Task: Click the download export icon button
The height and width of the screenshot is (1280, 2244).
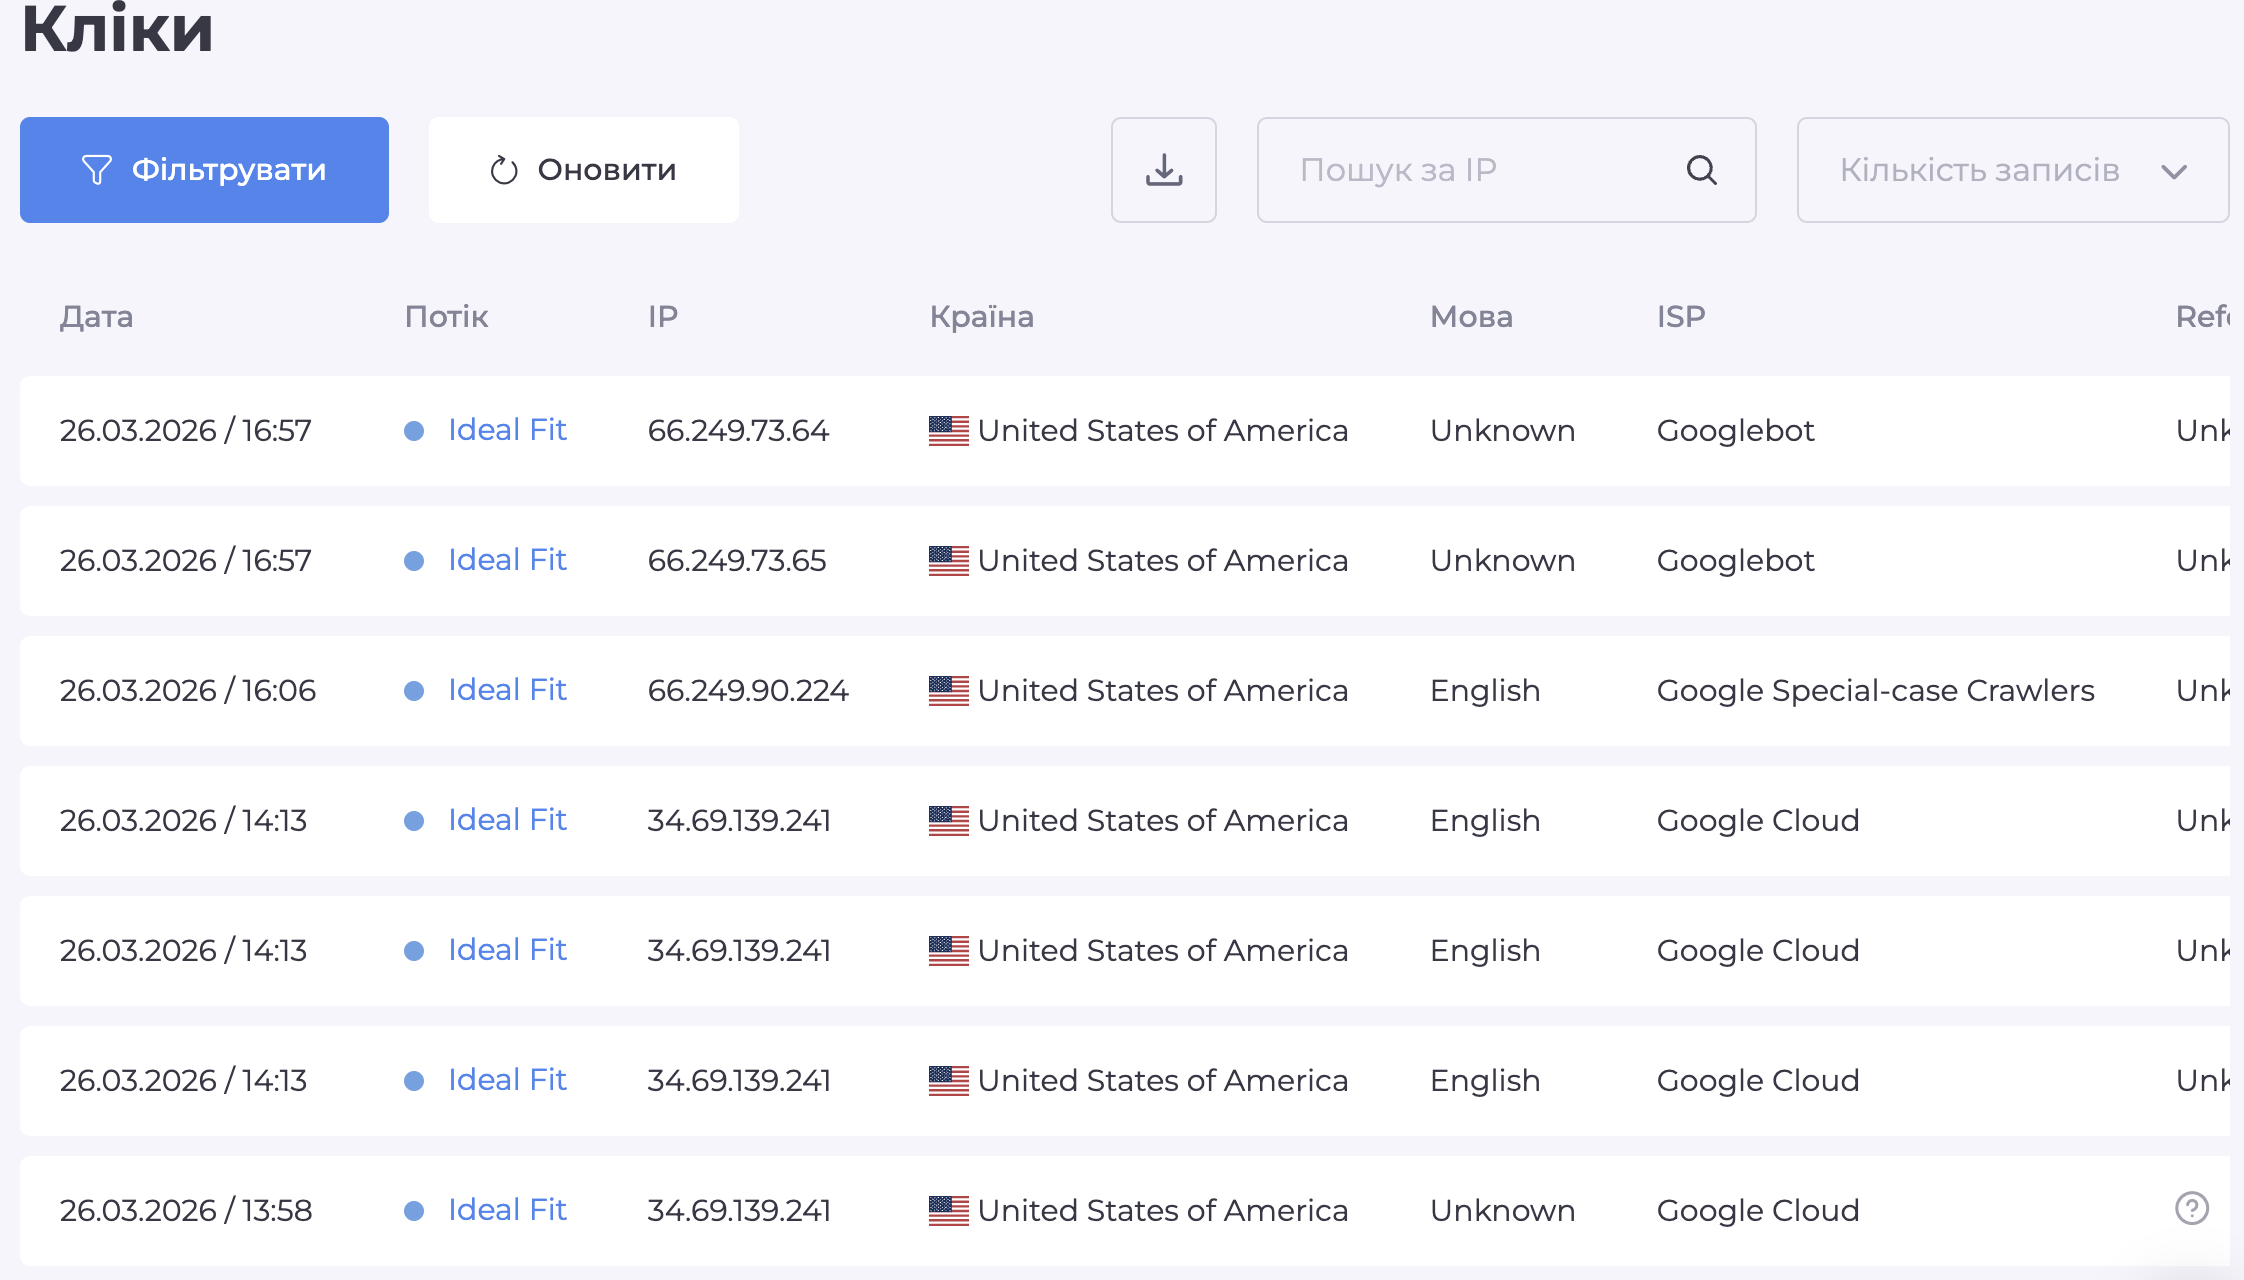Action: pyautogui.click(x=1163, y=170)
